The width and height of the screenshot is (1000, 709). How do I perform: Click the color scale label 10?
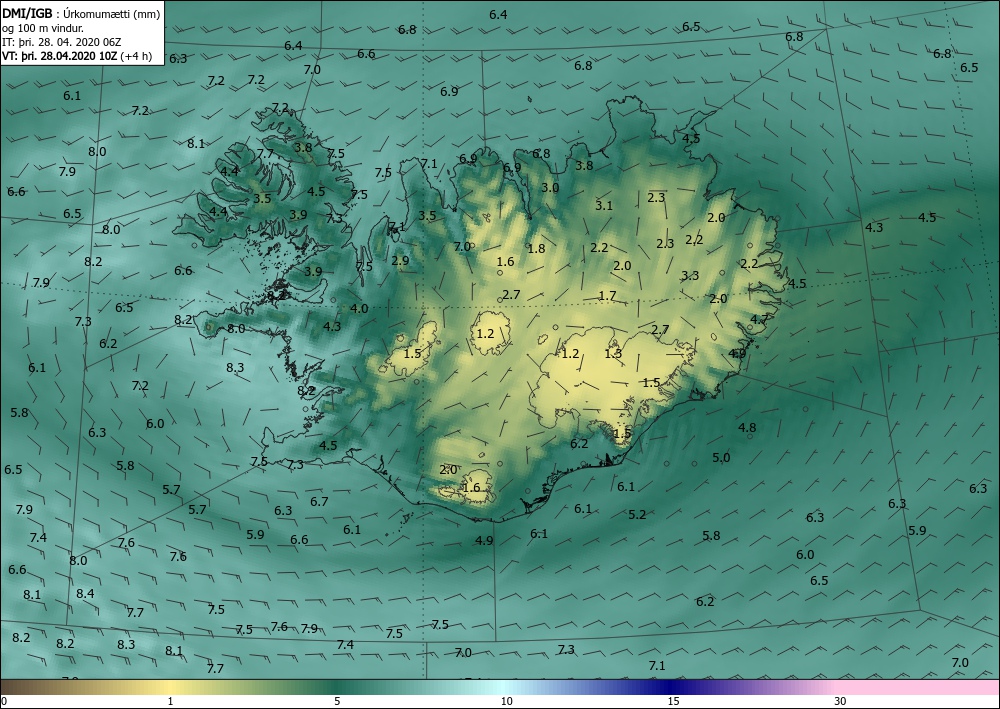[x=506, y=701]
